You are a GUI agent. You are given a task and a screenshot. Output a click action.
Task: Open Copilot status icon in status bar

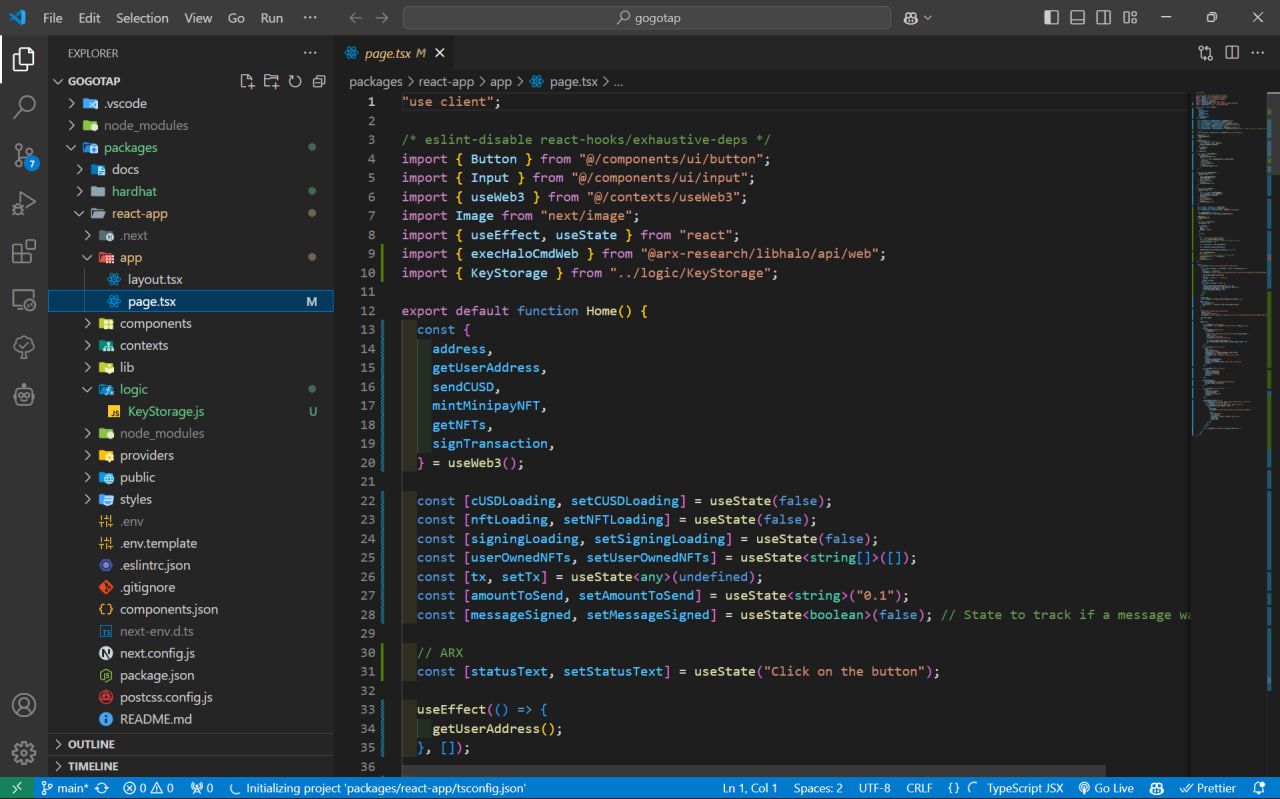[x=1157, y=788]
